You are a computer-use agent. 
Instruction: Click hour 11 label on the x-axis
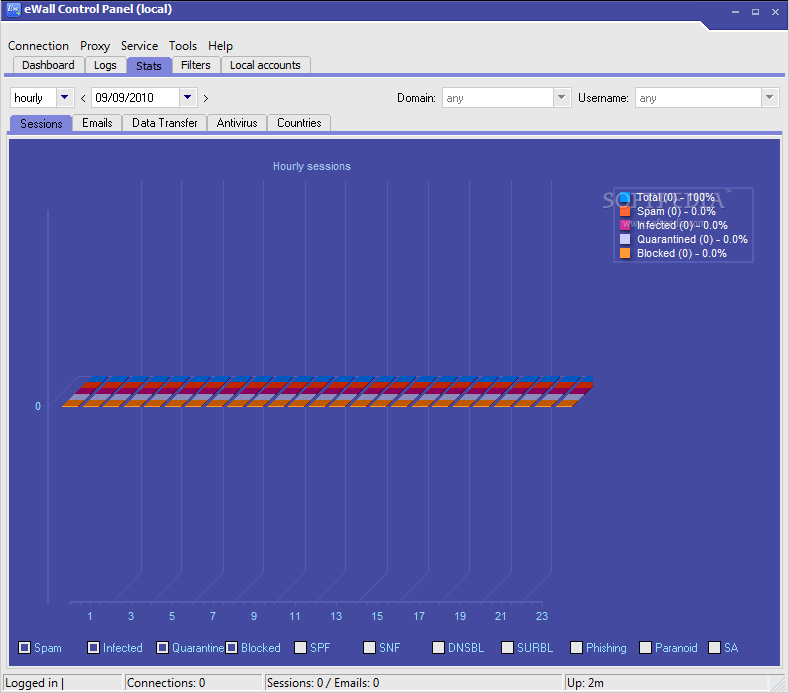[x=295, y=616]
